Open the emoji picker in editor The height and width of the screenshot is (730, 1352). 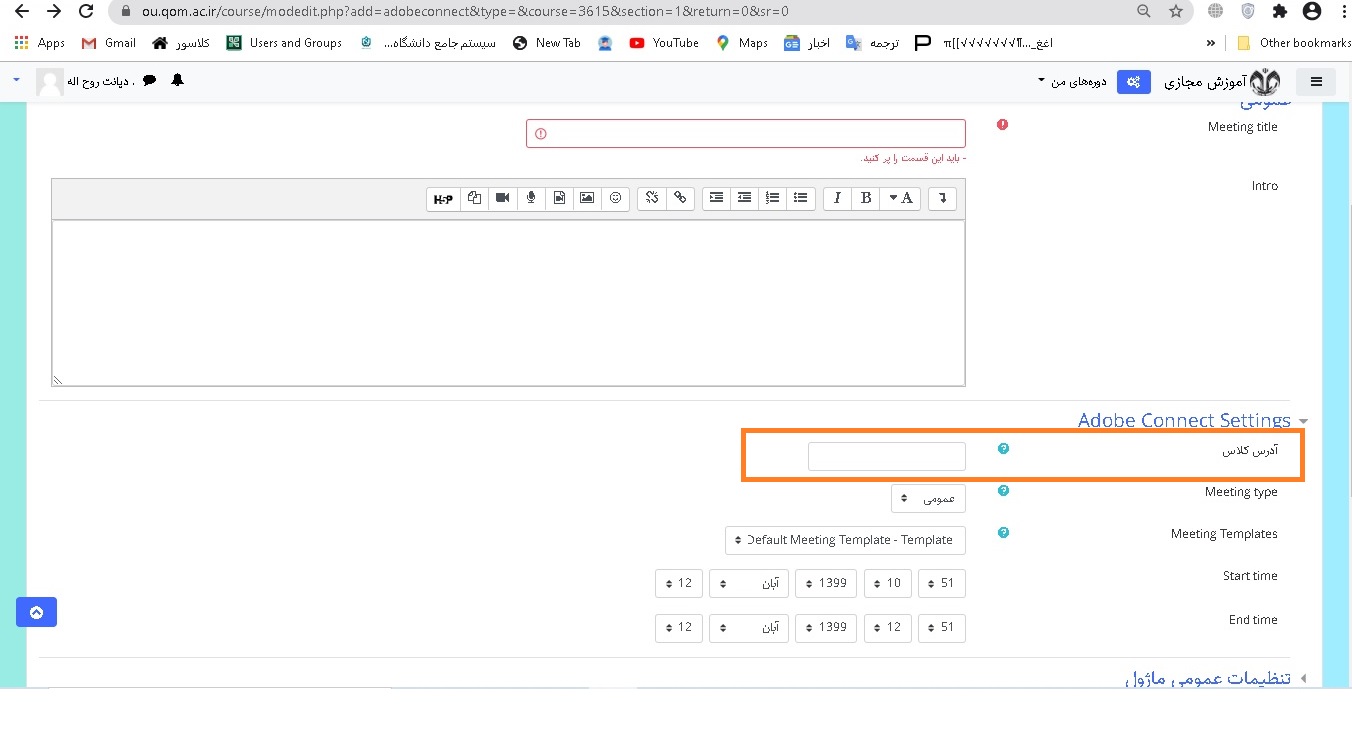(x=615, y=198)
